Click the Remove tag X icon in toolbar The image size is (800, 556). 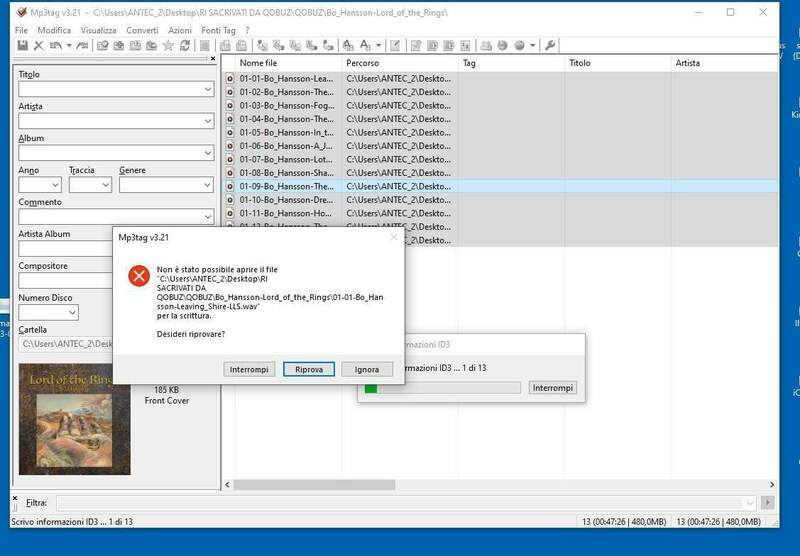pyautogui.click(x=38, y=46)
